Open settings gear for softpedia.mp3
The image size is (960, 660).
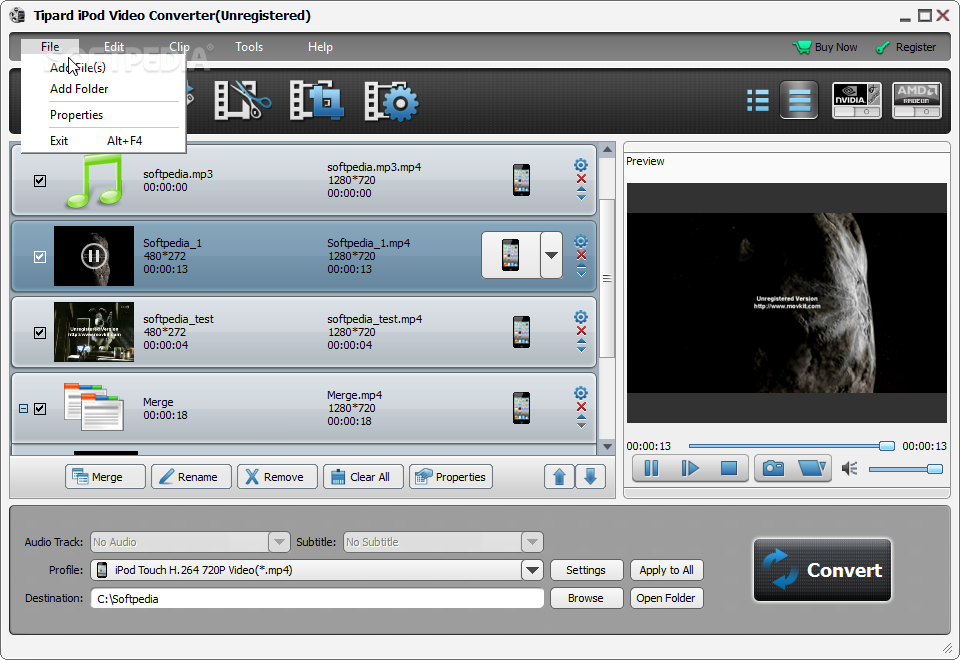click(x=581, y=165)
